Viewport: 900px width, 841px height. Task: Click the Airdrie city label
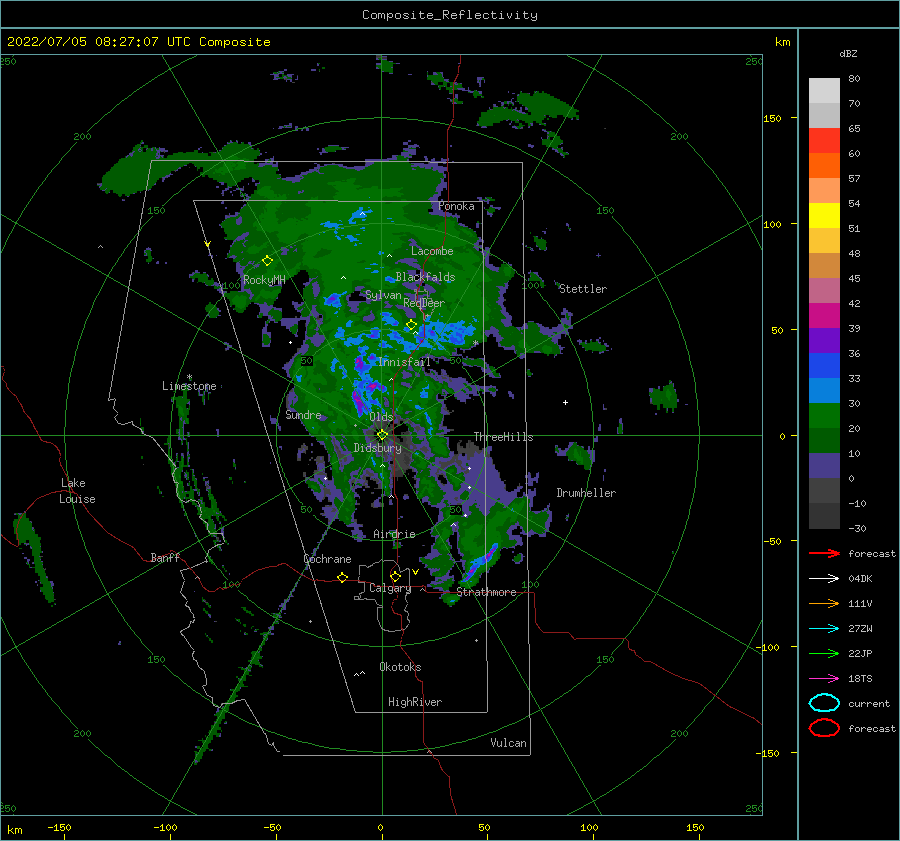point(394,534)
